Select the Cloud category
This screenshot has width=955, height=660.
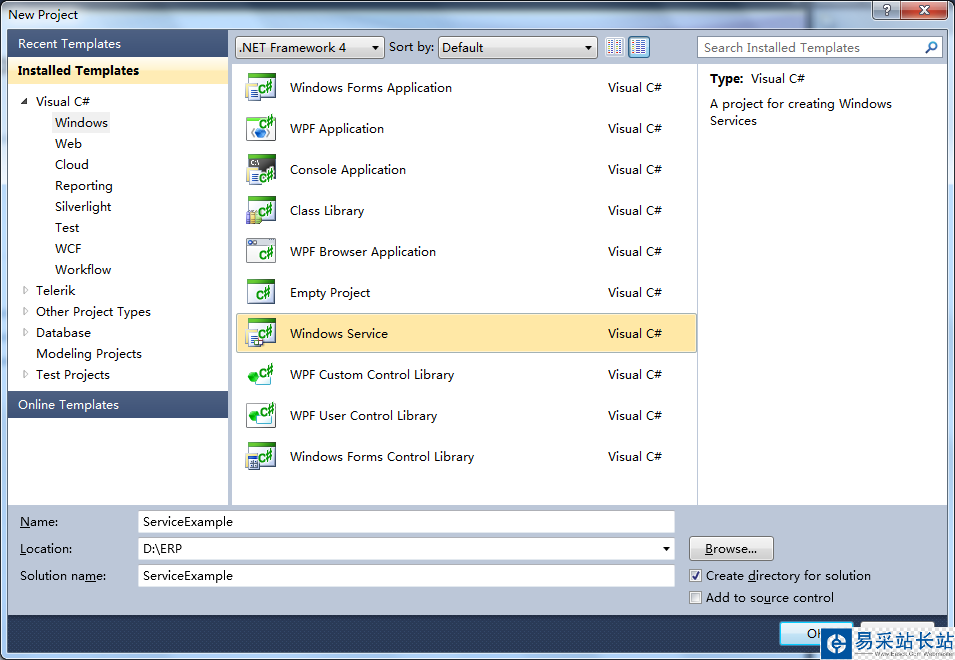71,164
